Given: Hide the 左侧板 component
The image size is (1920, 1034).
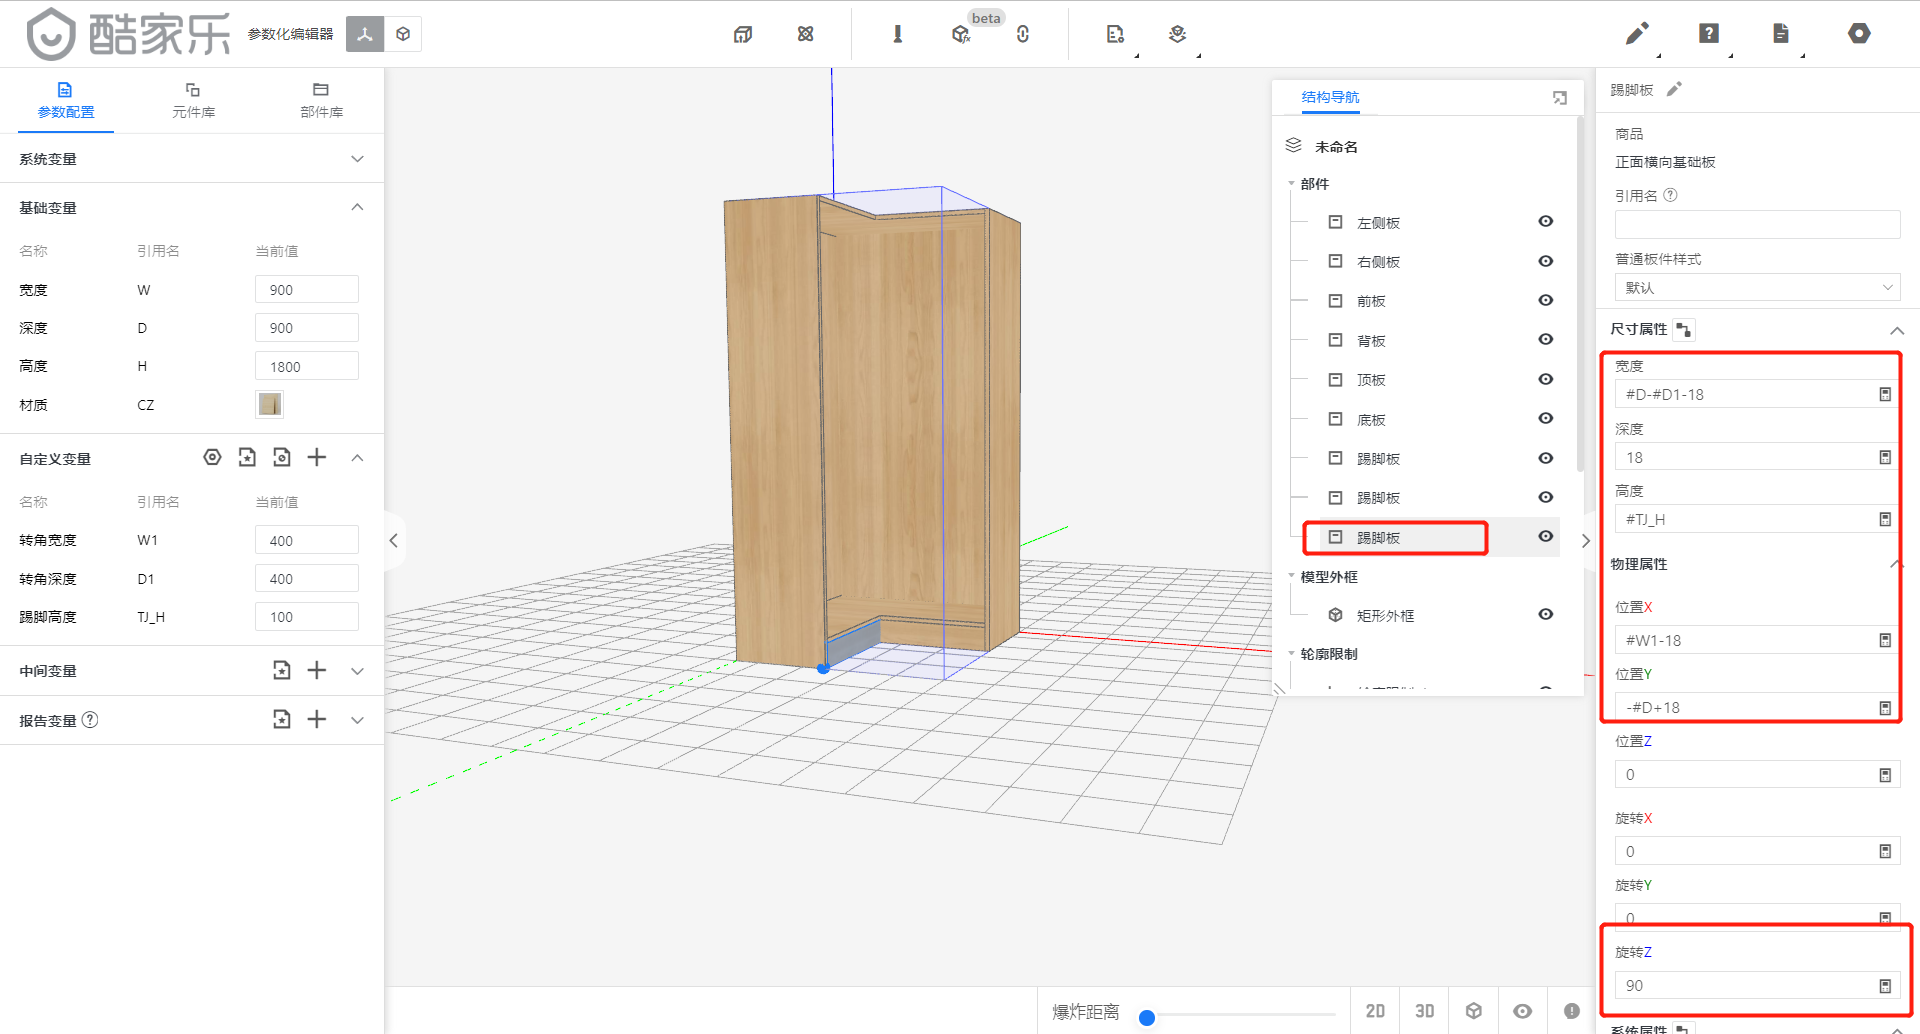Looking at the screenshot, I should click(1545, 222).
